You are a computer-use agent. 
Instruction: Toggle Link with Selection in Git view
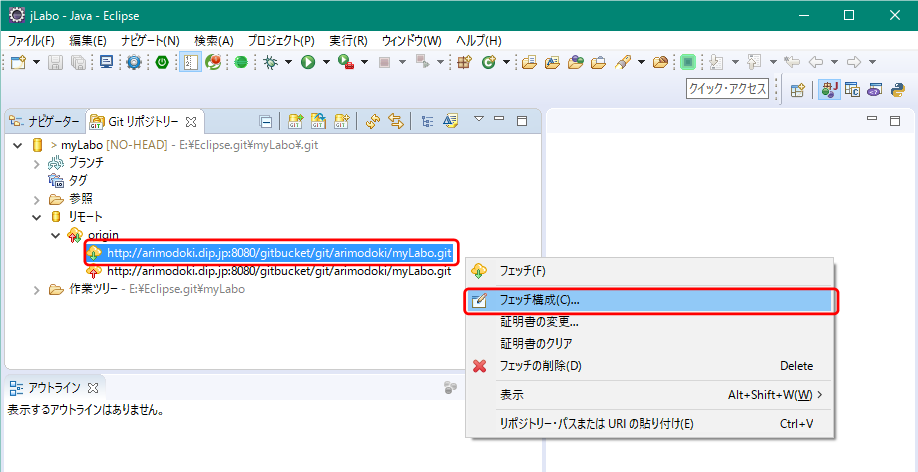(396, 121)
